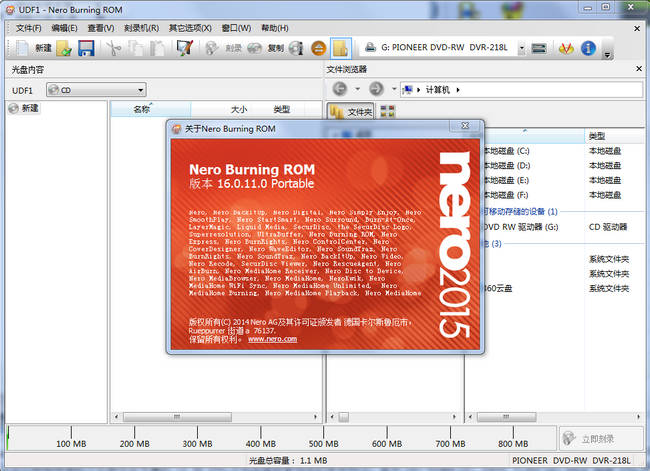Open the recorder selection dropdown arrow
This screenshot has height=471, width=650.
click(522, 48)
